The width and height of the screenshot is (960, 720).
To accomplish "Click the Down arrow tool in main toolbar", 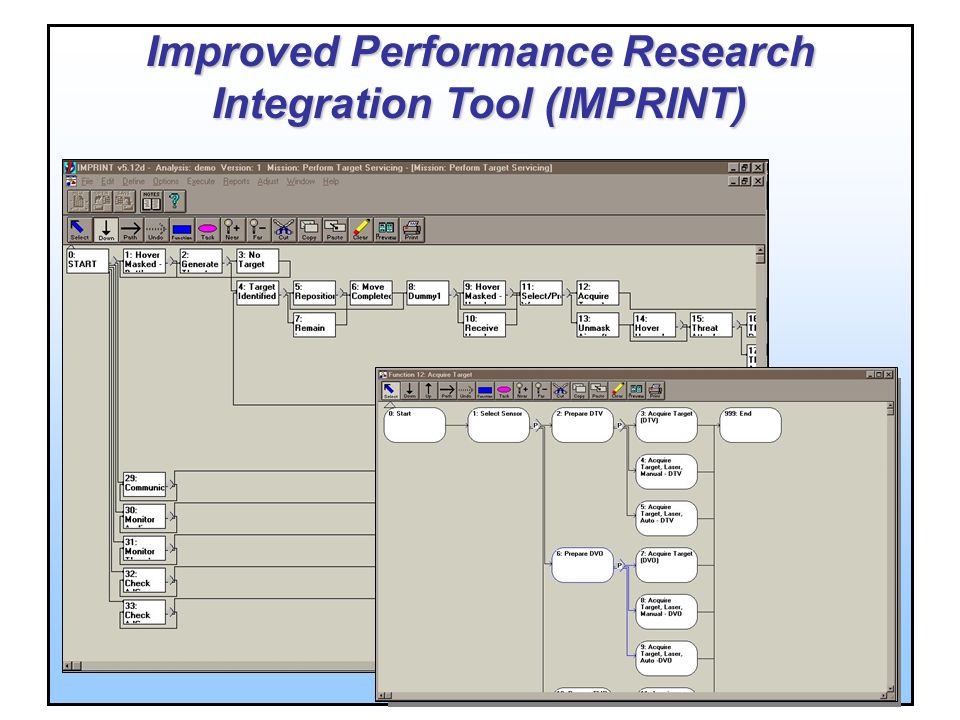I will [x=106, y=230].
